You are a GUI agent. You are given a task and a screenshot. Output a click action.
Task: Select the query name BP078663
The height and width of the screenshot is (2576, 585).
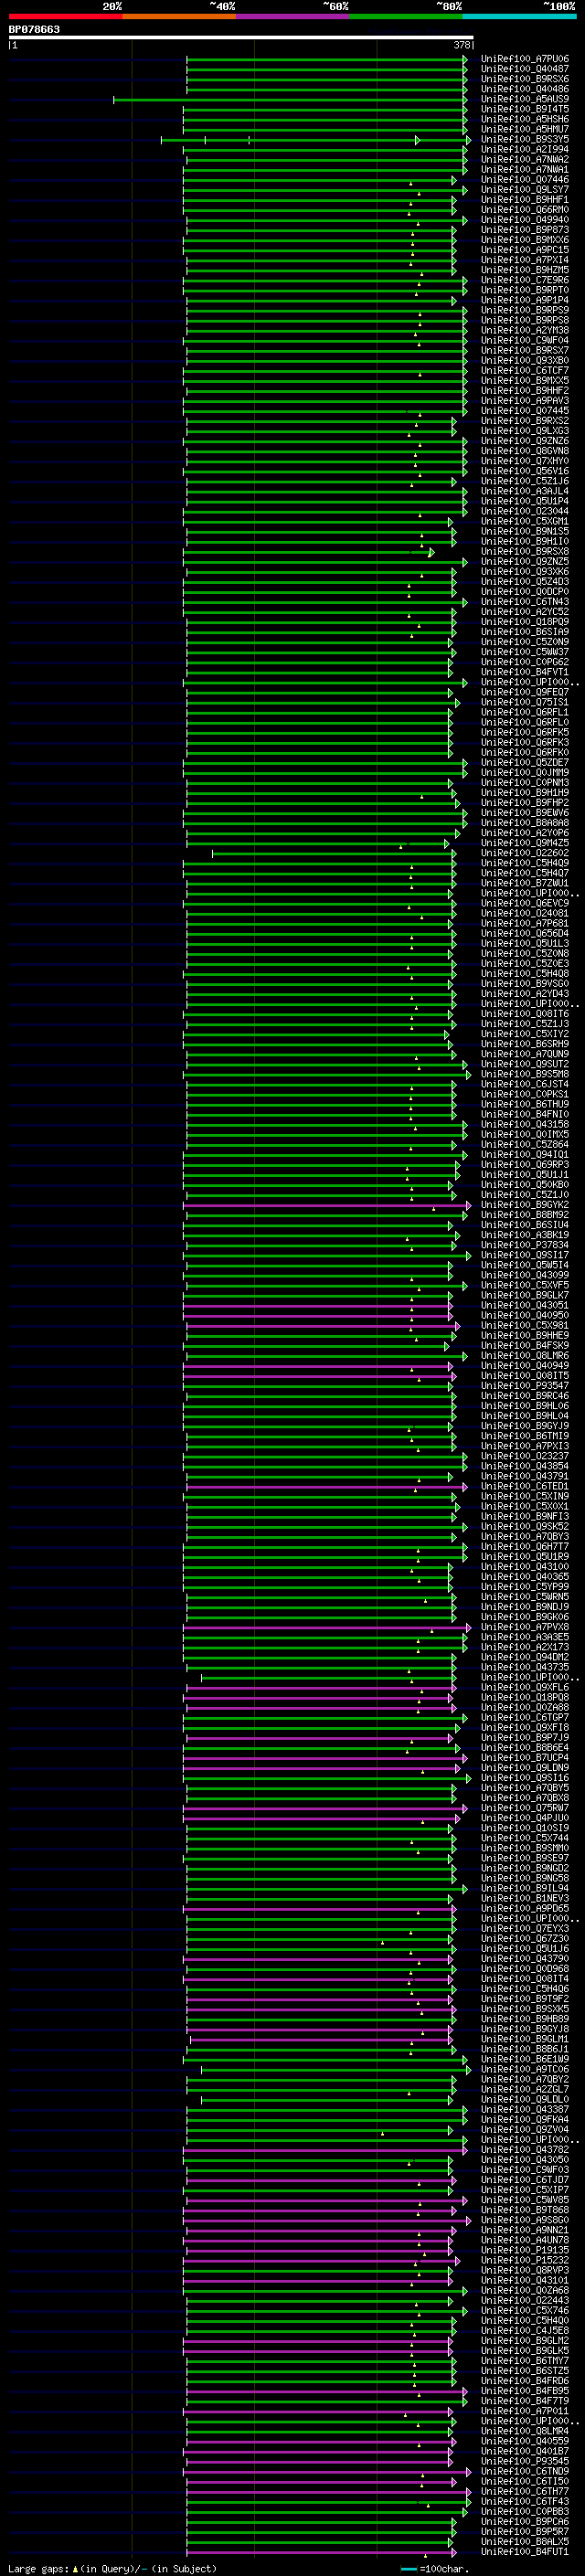click(x=34, y=29)
